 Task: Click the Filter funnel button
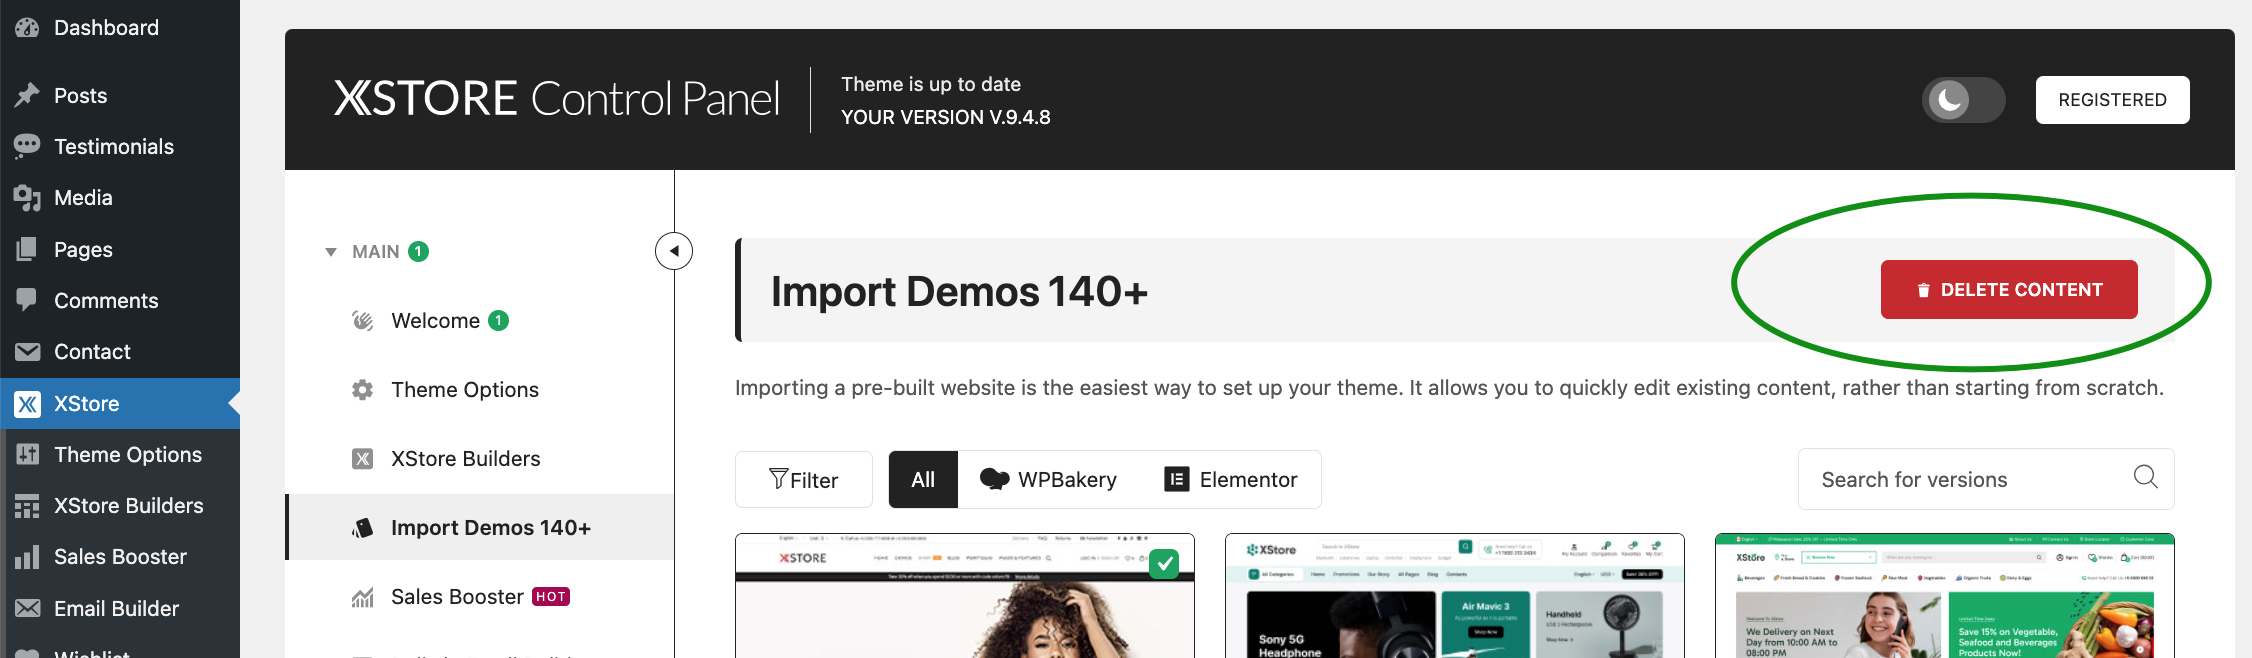point(804,480)
